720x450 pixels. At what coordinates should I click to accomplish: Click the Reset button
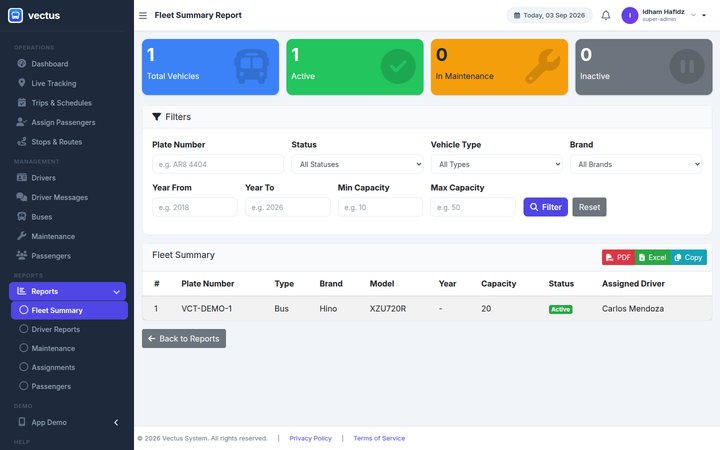click(589, 207)
